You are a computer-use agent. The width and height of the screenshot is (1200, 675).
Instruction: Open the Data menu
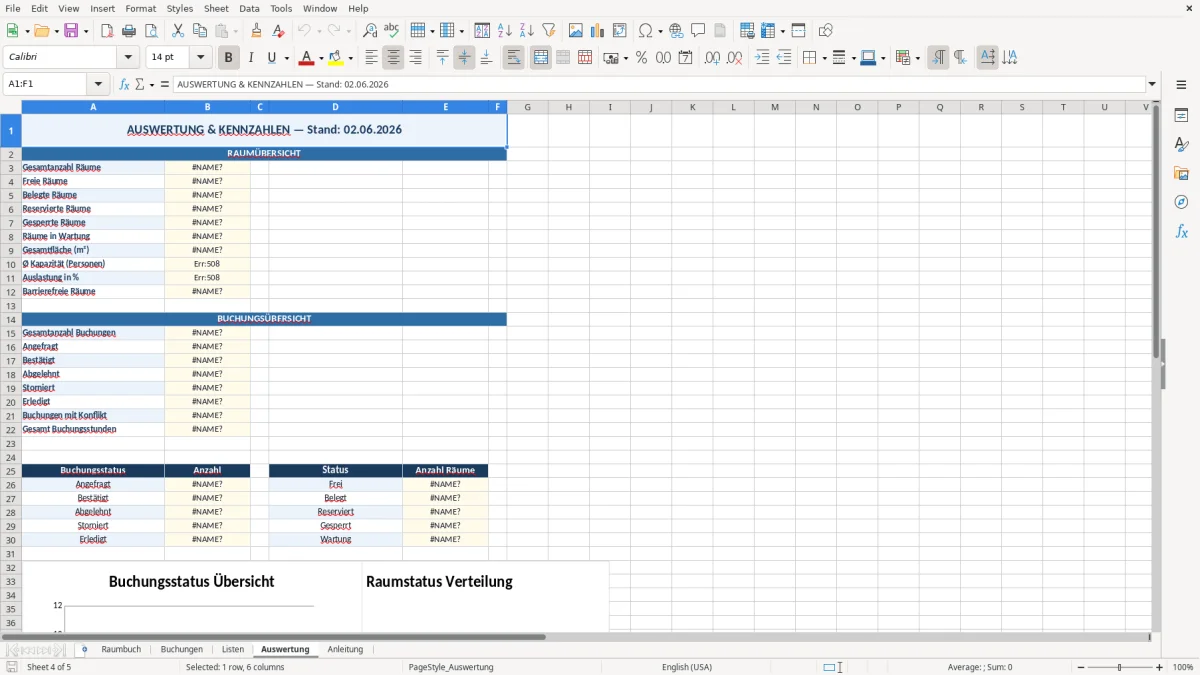click(249, 8)
